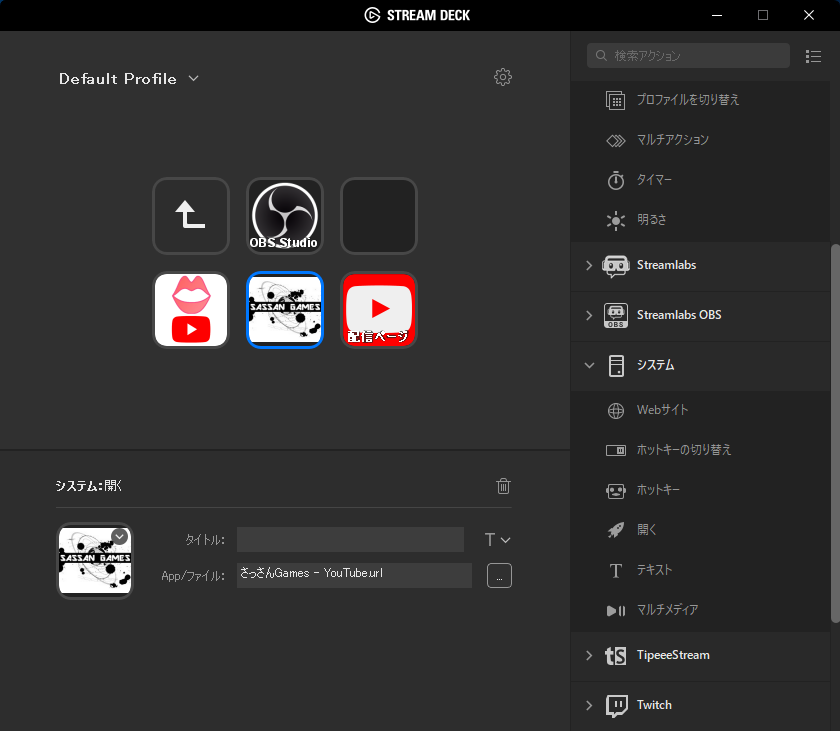Image resolution: width=840 pixels, height=731 pixels.
Task: Select the マルチアクション action icon
Action: click(x=617, y=140)
